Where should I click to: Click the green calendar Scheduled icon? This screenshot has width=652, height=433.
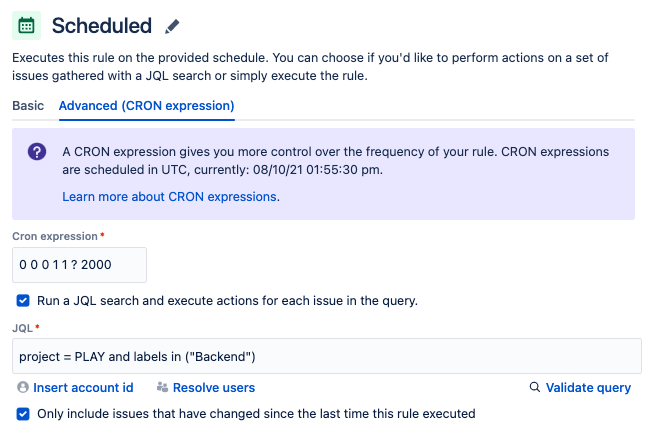[27, 25]
